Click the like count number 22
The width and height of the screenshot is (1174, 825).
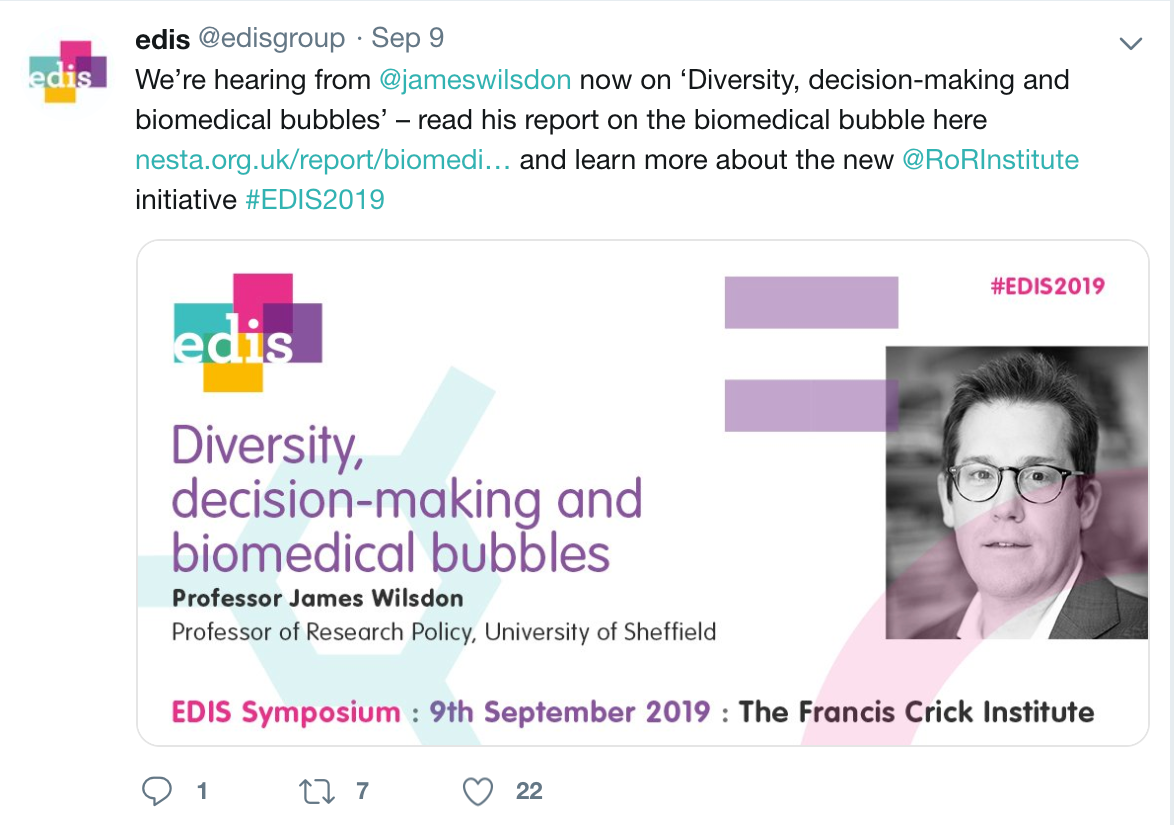coord(529,792)
